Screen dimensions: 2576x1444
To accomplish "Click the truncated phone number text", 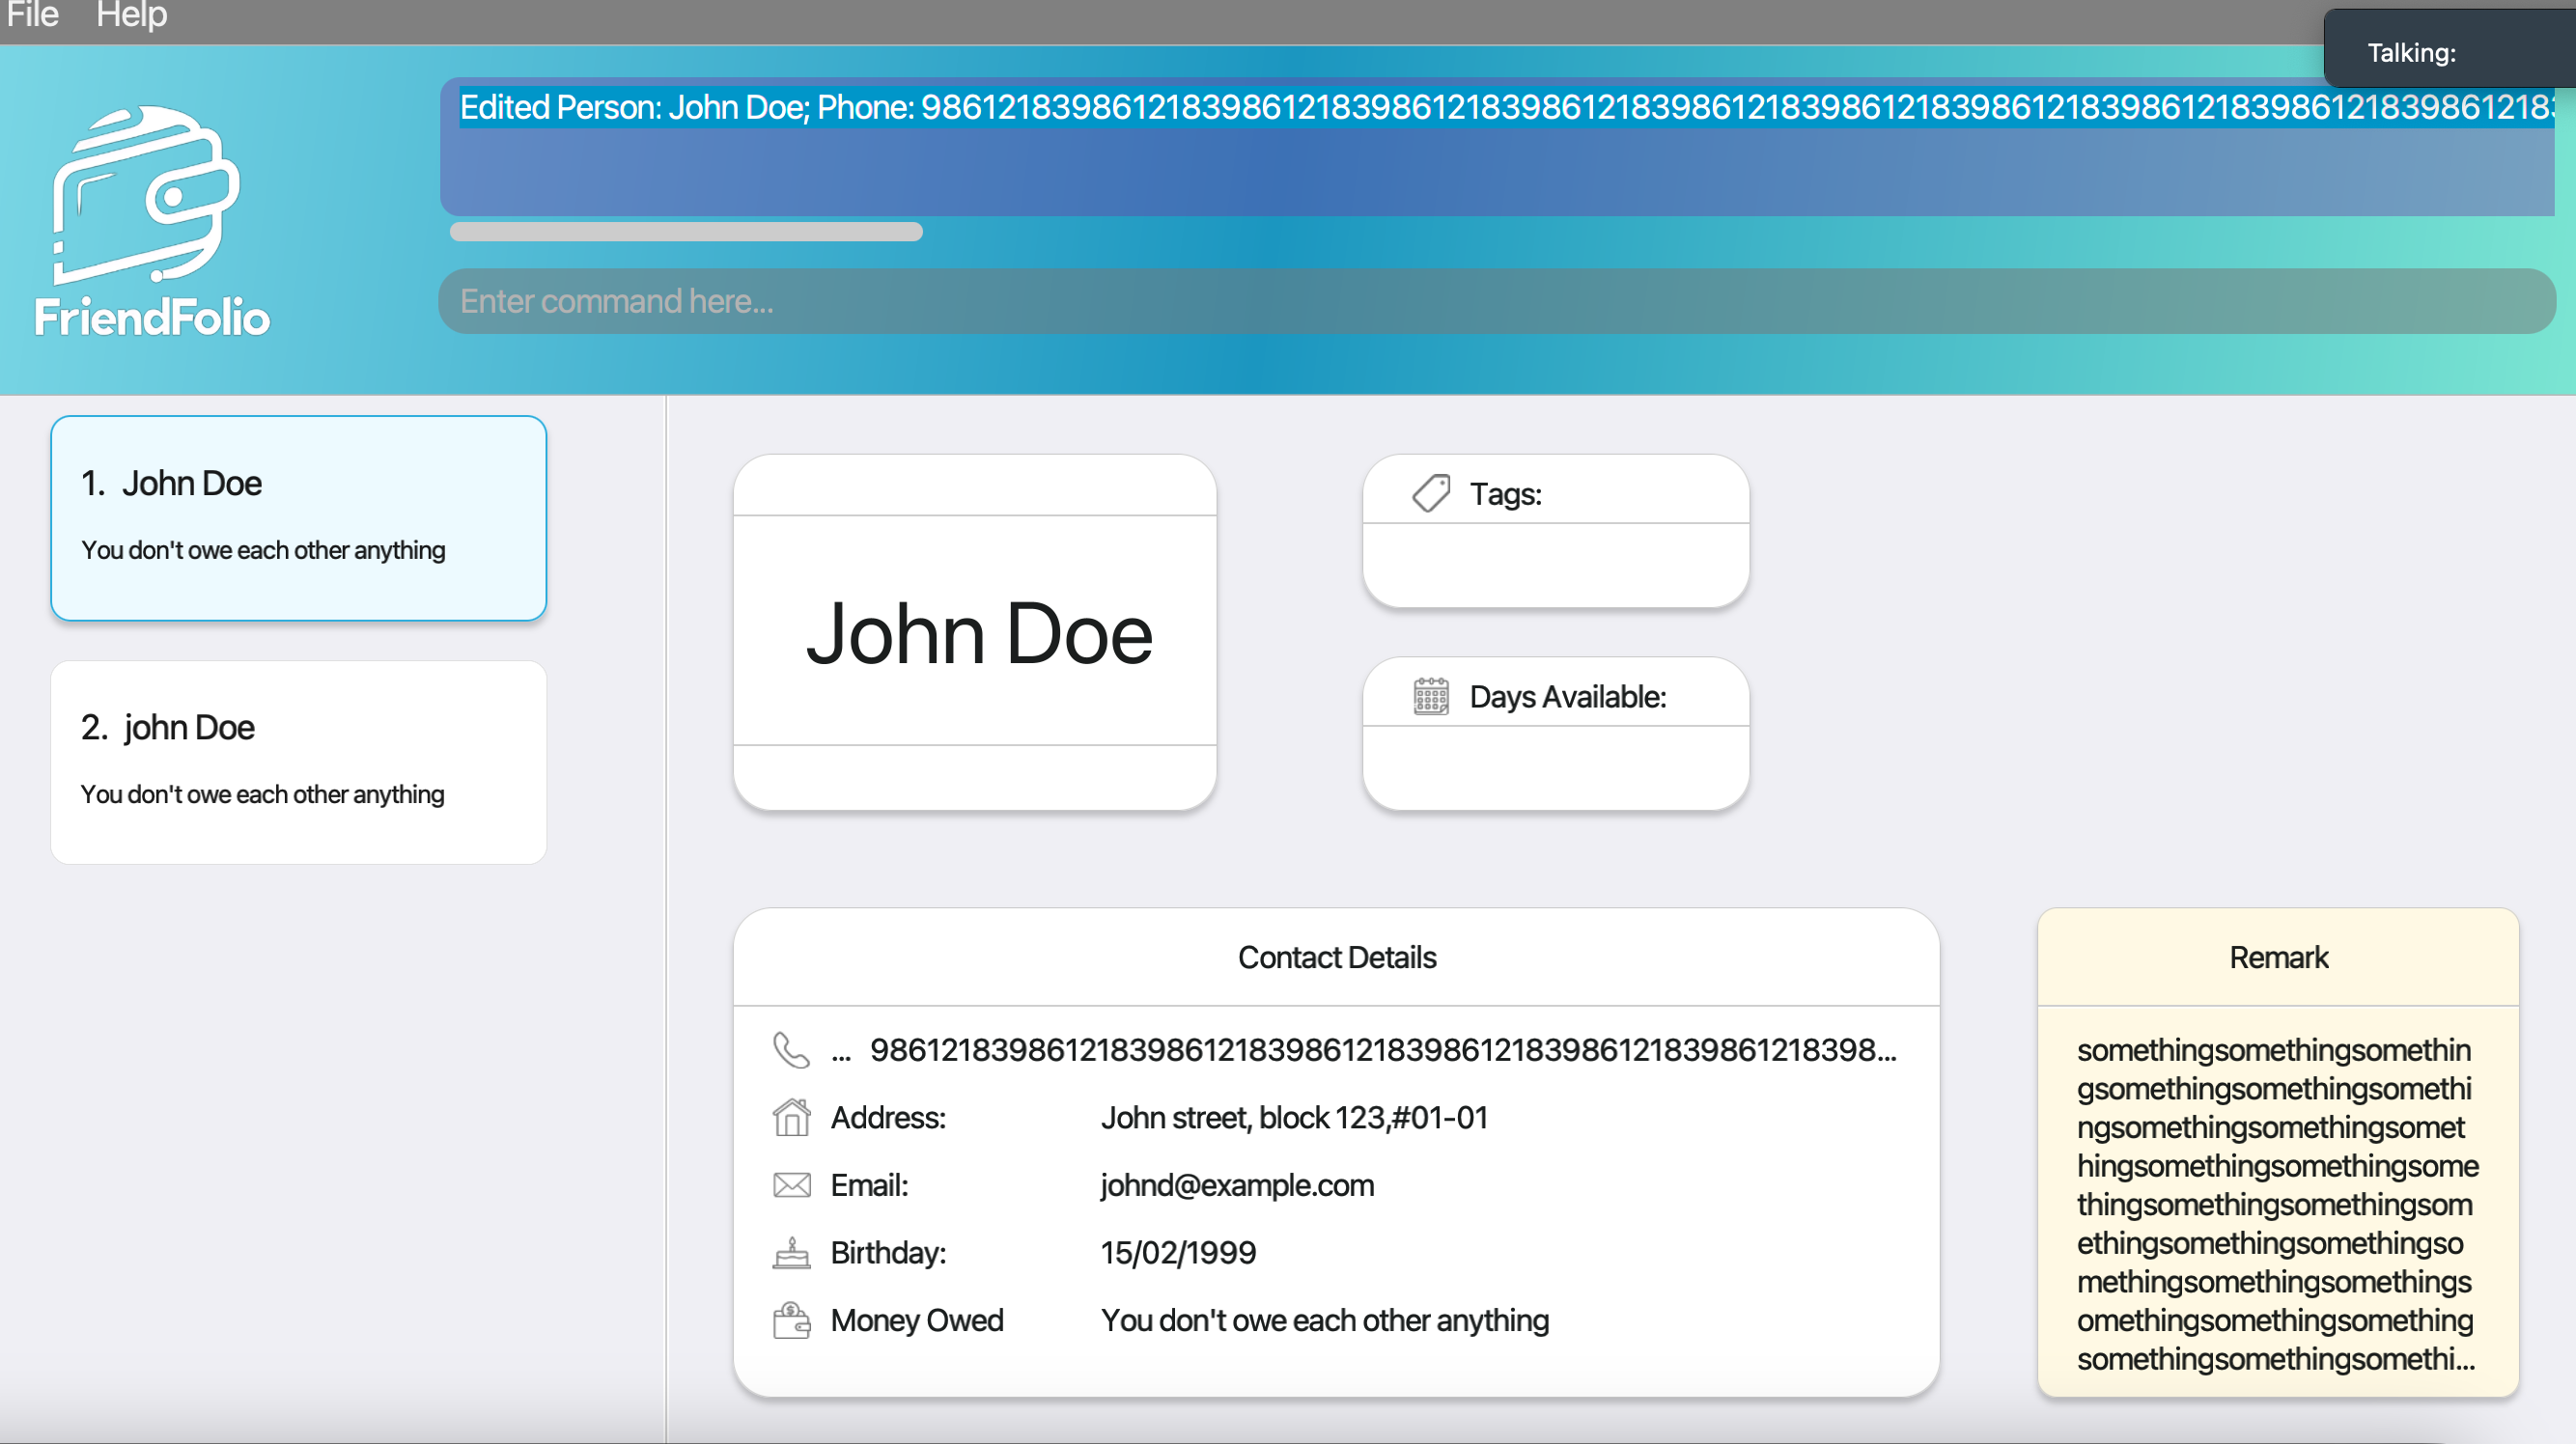I will (x=1382, y=1050).
